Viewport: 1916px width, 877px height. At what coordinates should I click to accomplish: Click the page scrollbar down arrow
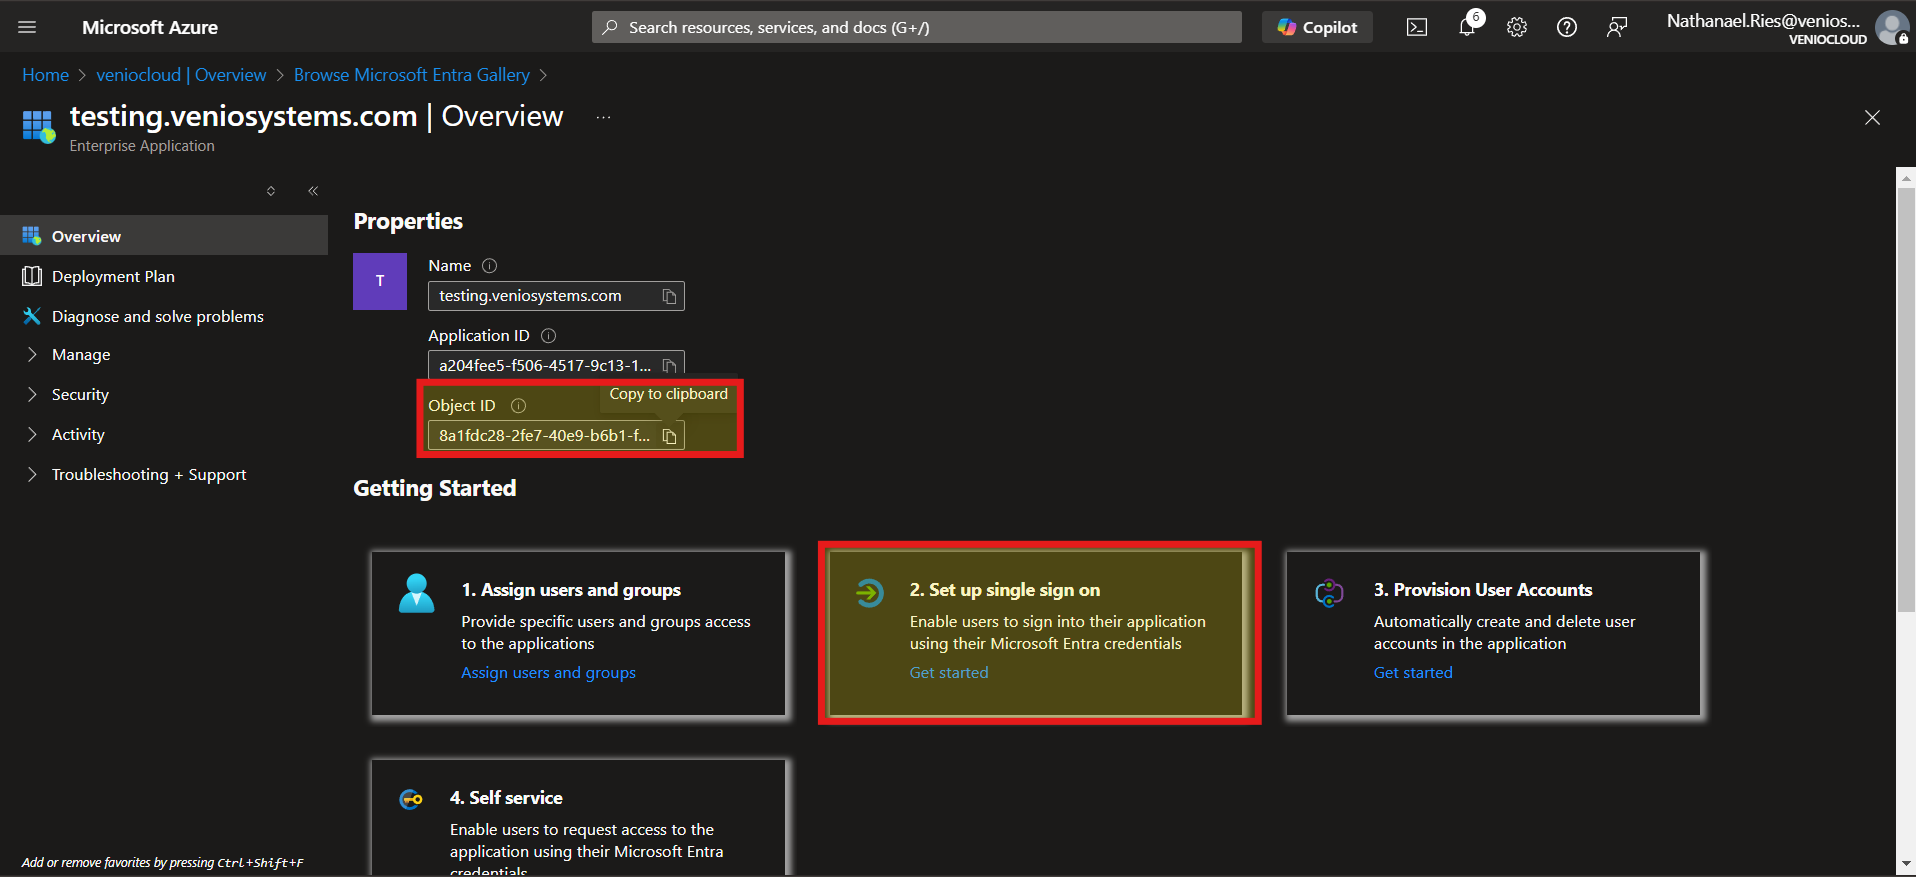pyautogui.click(x=1906, y=863)
